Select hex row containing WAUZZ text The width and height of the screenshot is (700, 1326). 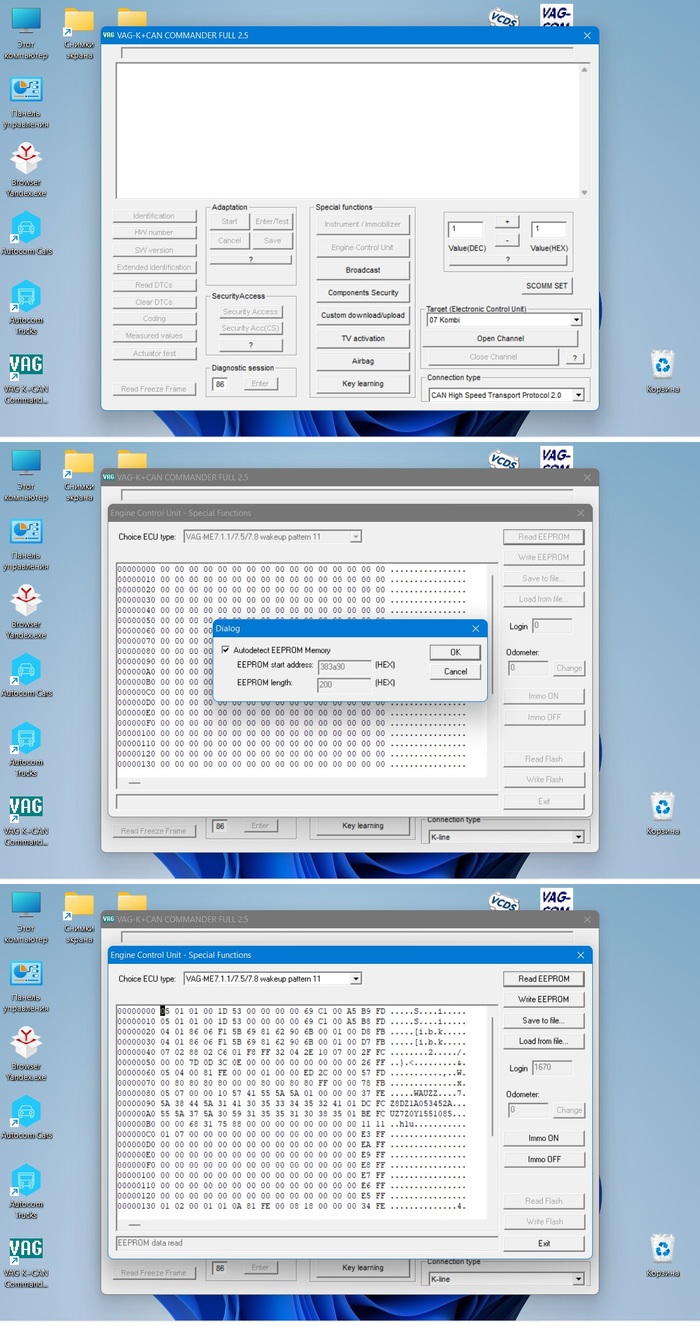[x=292, y=1095]
